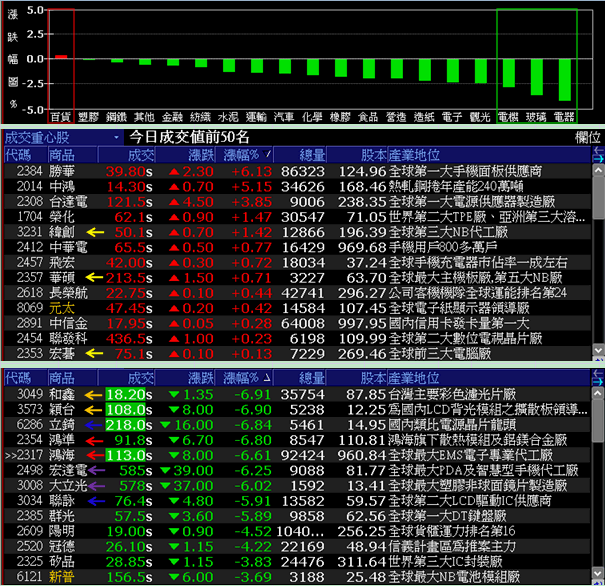This screenshot has height=586, width=605.
Task: Click red arrow signal beside 鴻準
Action: pos(94,440)
